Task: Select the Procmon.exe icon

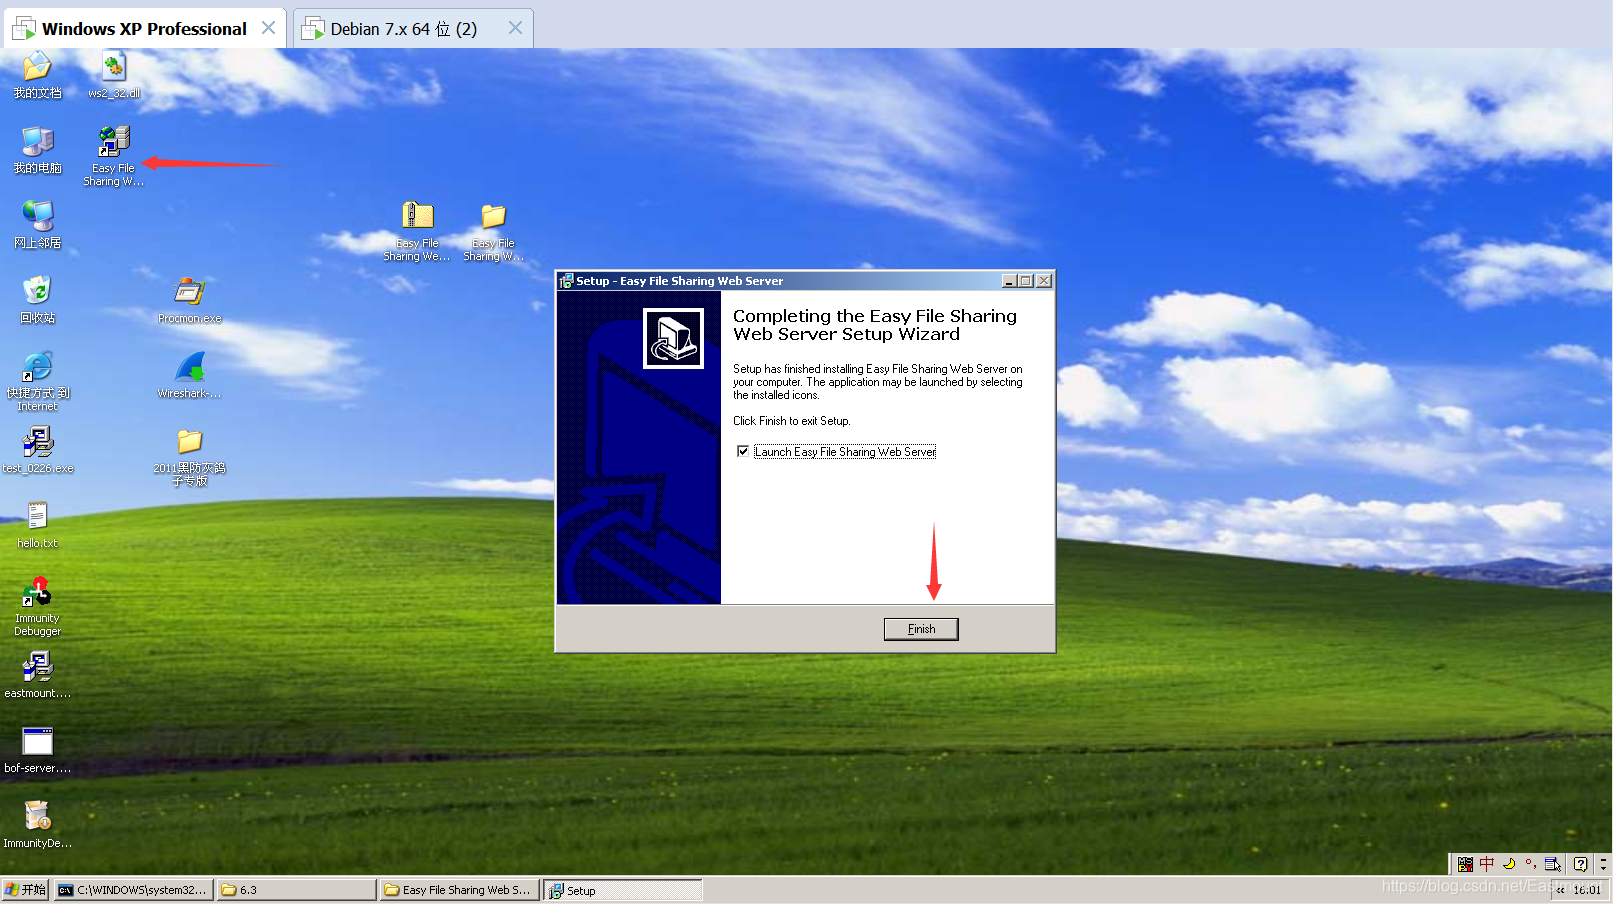Action: point(189,300)
